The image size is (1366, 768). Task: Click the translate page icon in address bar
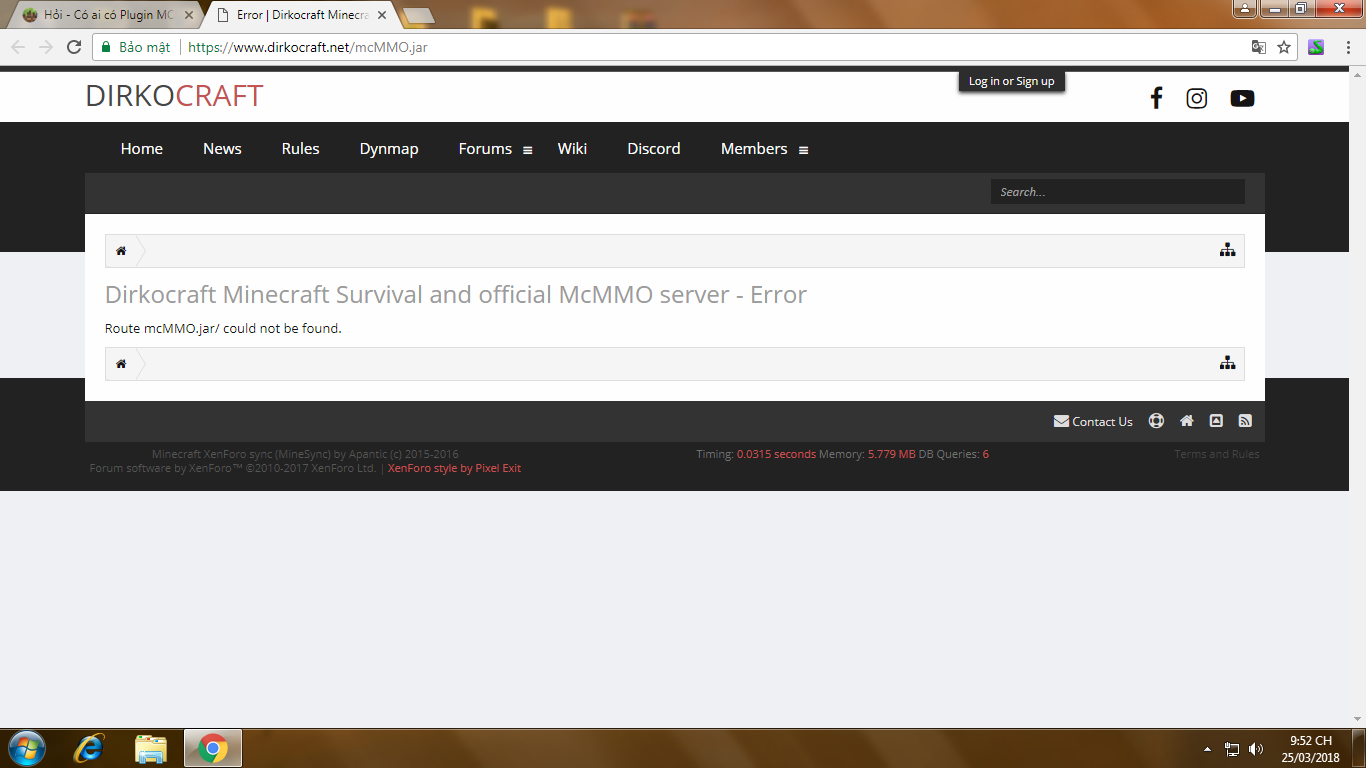pyautogui.click(x=1259, y=47)
